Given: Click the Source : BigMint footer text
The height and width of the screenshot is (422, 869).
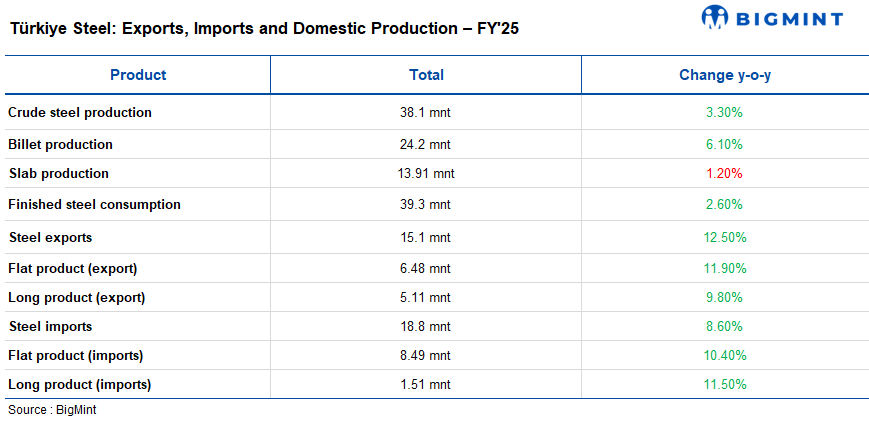Looking at the screenshot, I should [x=52, y=410].
